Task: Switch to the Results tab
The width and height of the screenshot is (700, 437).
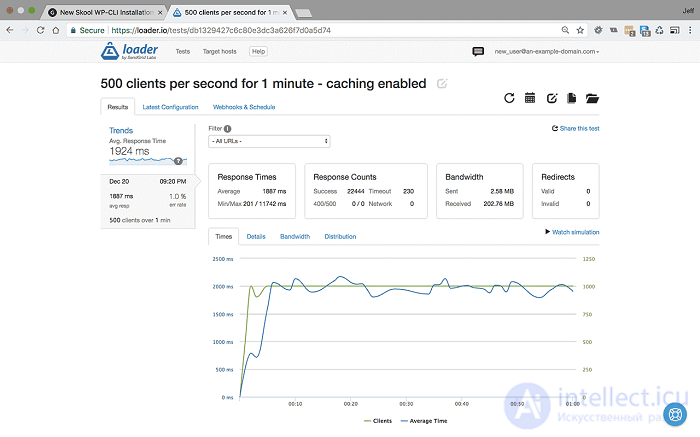Action: pos(118,107)
